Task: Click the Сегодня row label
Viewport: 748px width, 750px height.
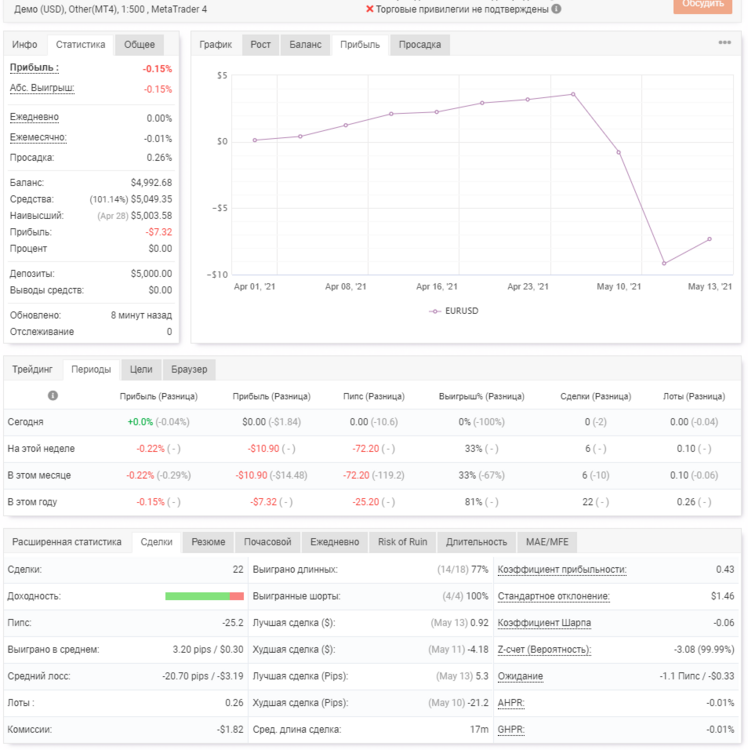Action: tap(25, 422)
